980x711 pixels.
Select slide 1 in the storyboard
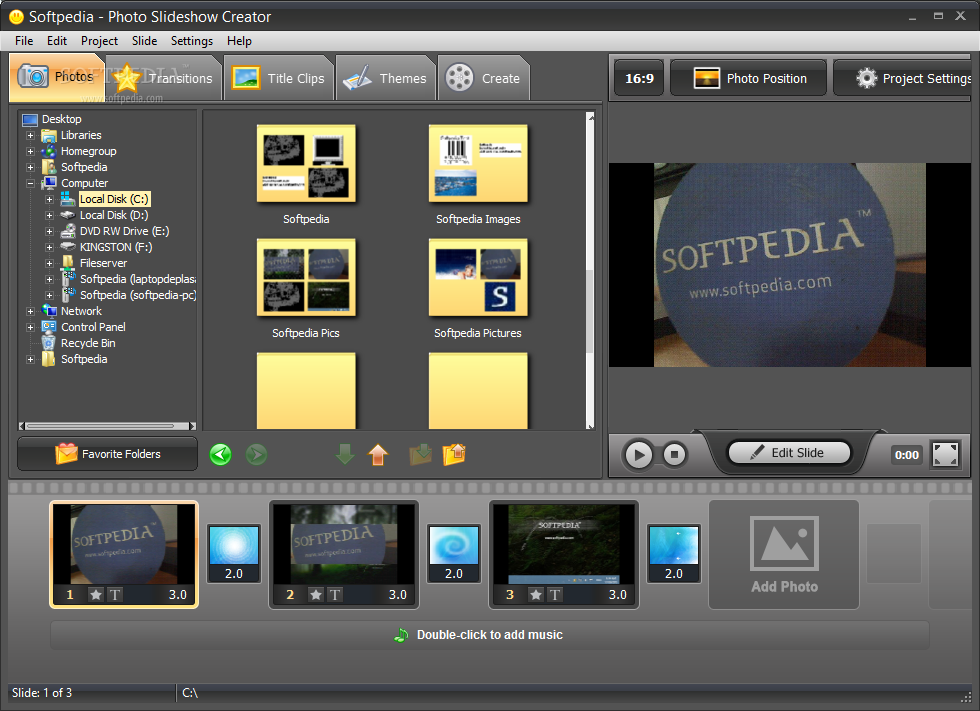coord(124,554)
